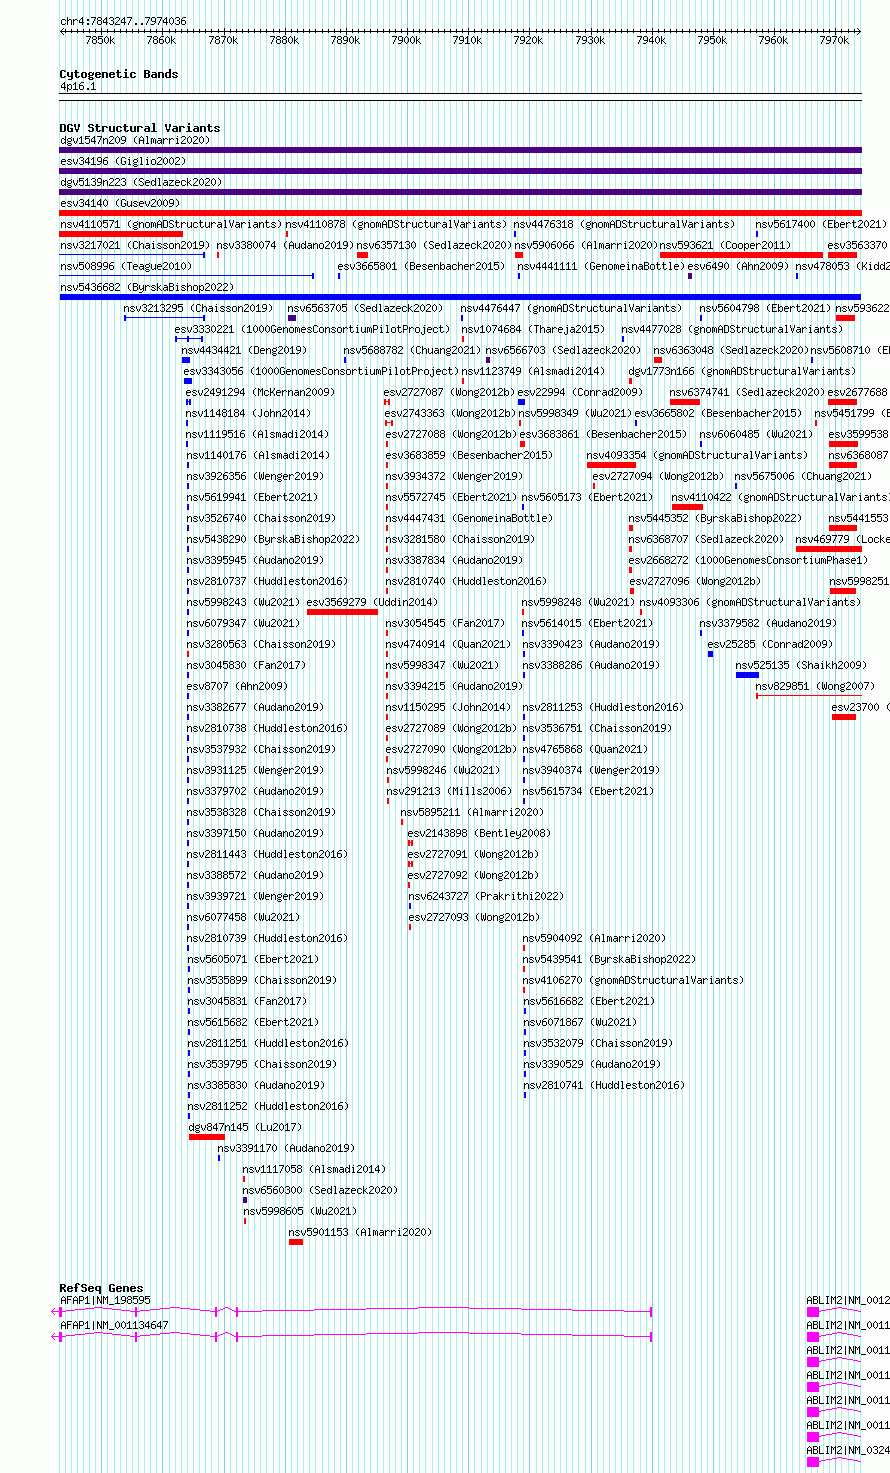This screenshot has height=1473, width=890.
Task: Select the nsv3330221 (1000GenomesConsortiumPilotProject) label
Action: click(x=313, y=329)
